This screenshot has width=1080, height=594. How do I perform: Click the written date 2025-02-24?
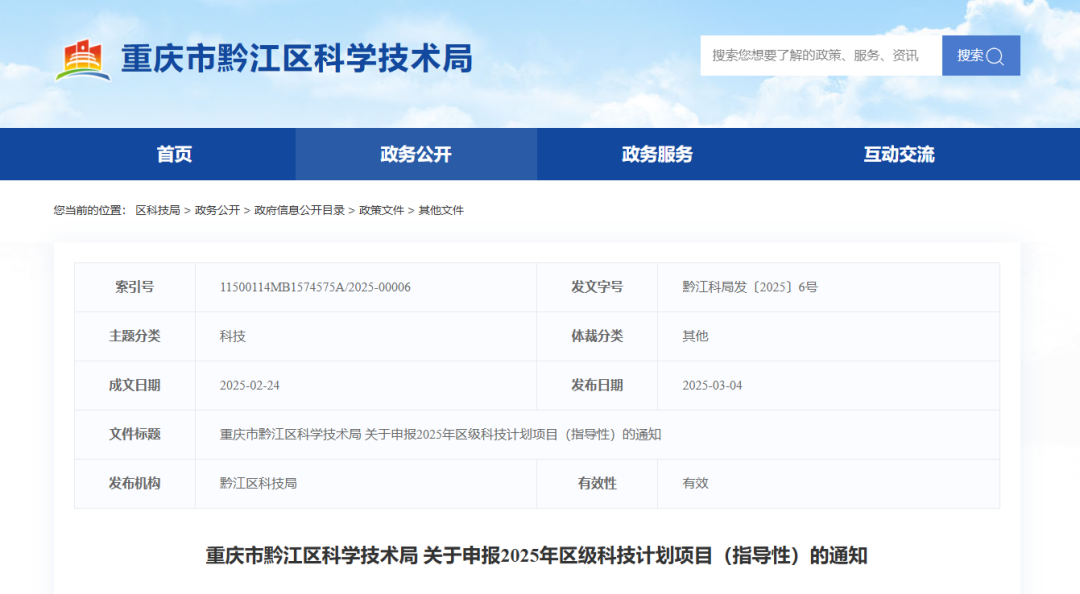coord(249,386)
